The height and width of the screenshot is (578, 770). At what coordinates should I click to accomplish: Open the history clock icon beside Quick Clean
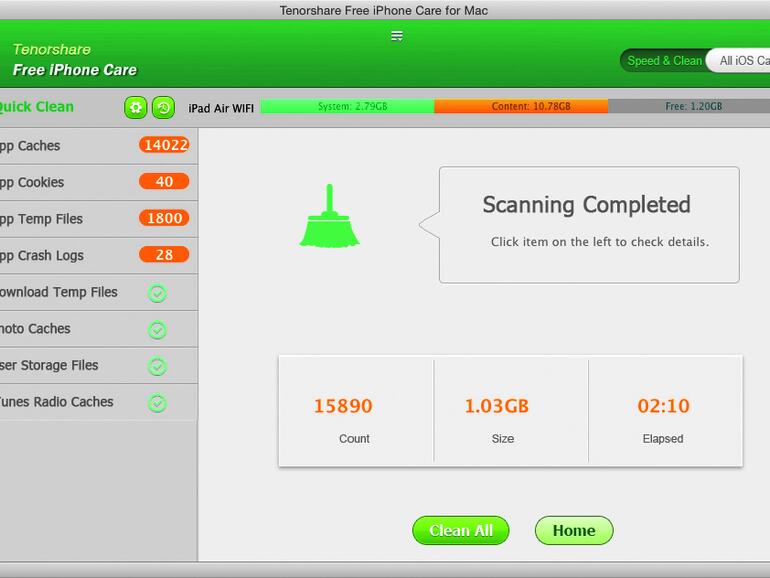click(x=164, y=108)
